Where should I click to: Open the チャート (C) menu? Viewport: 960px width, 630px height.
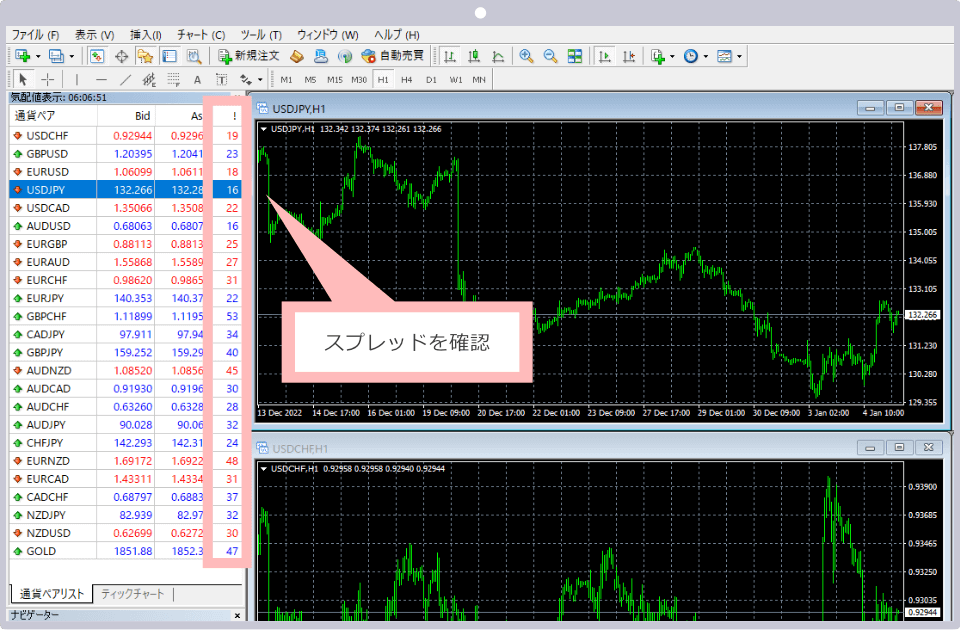pyautogui.click(x=200, y=34)
